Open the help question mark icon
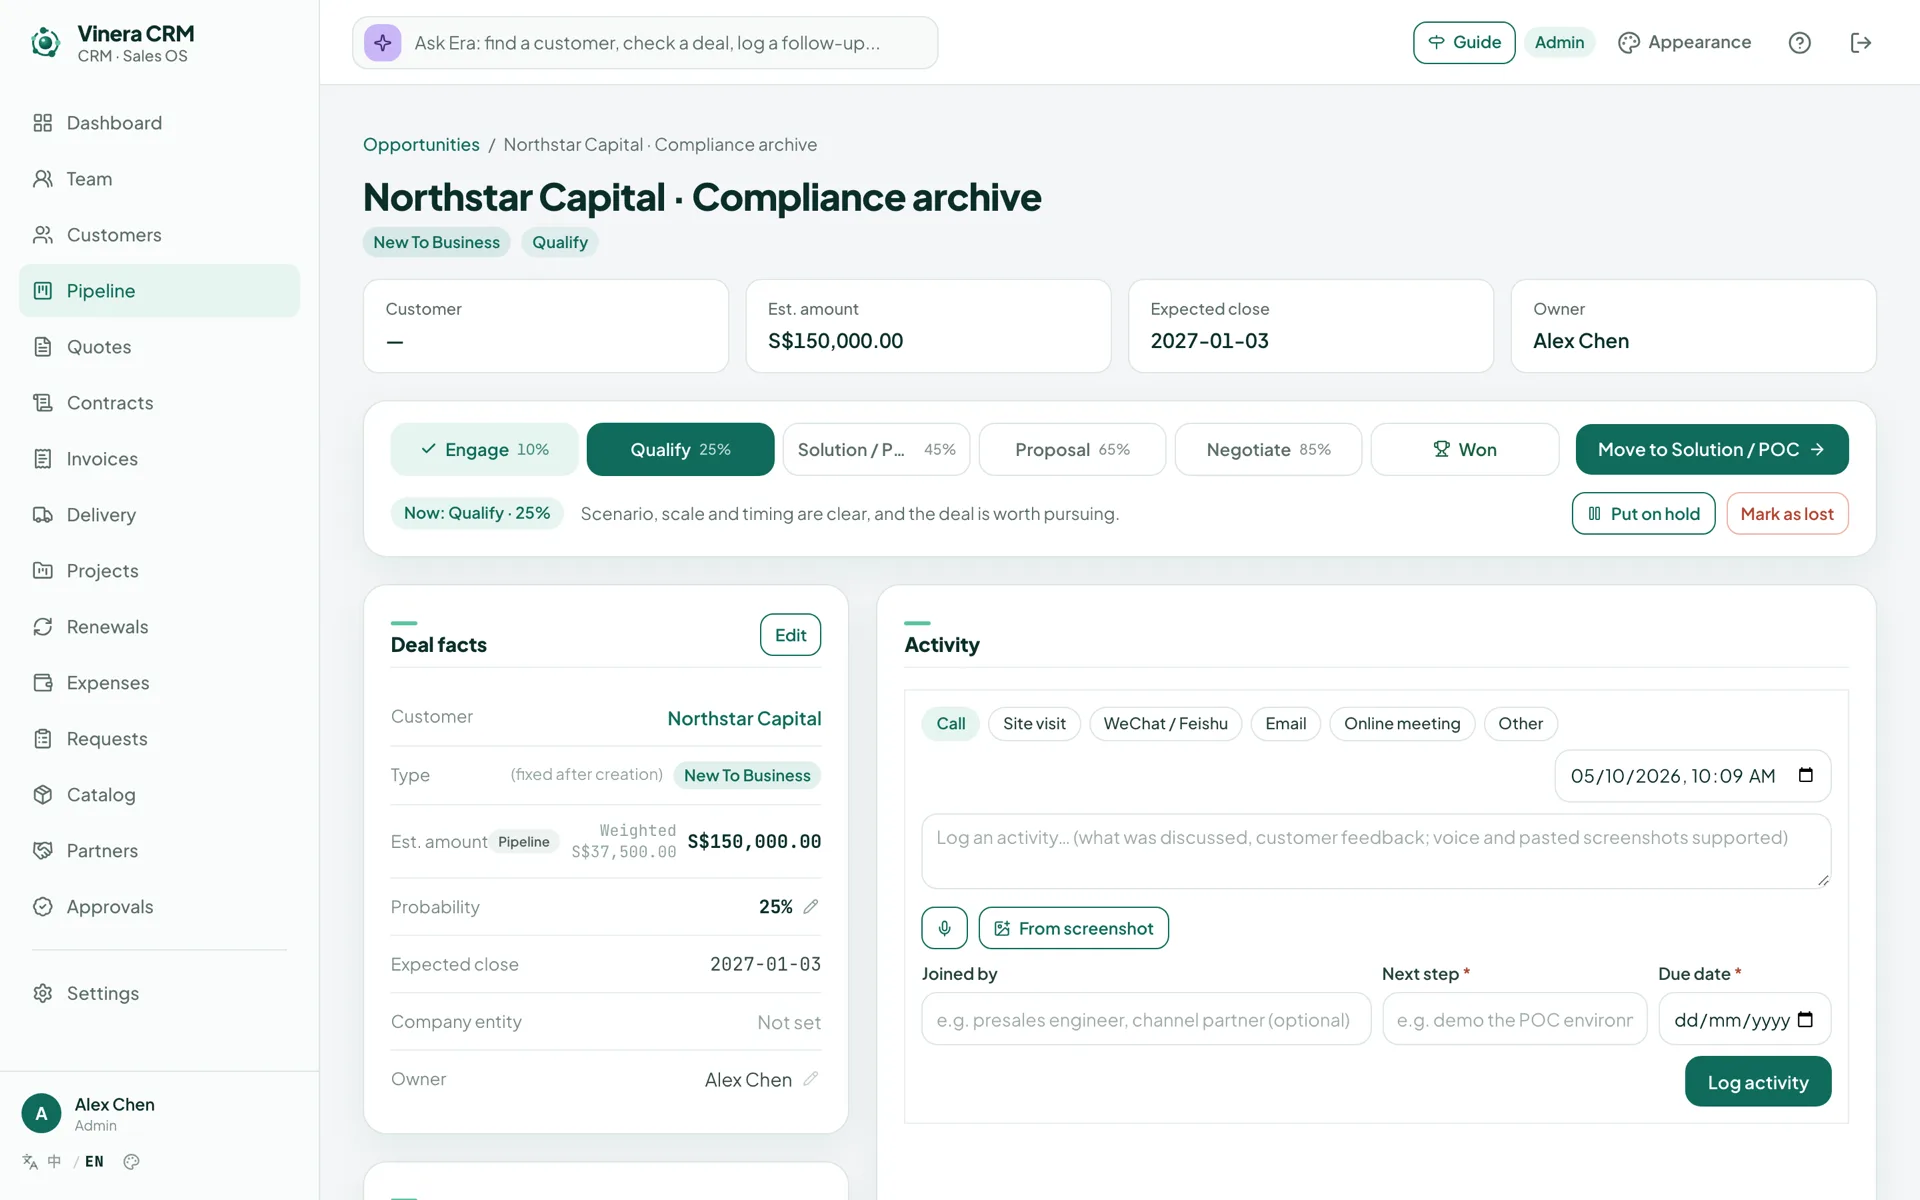 click(x=1799, y=43)
